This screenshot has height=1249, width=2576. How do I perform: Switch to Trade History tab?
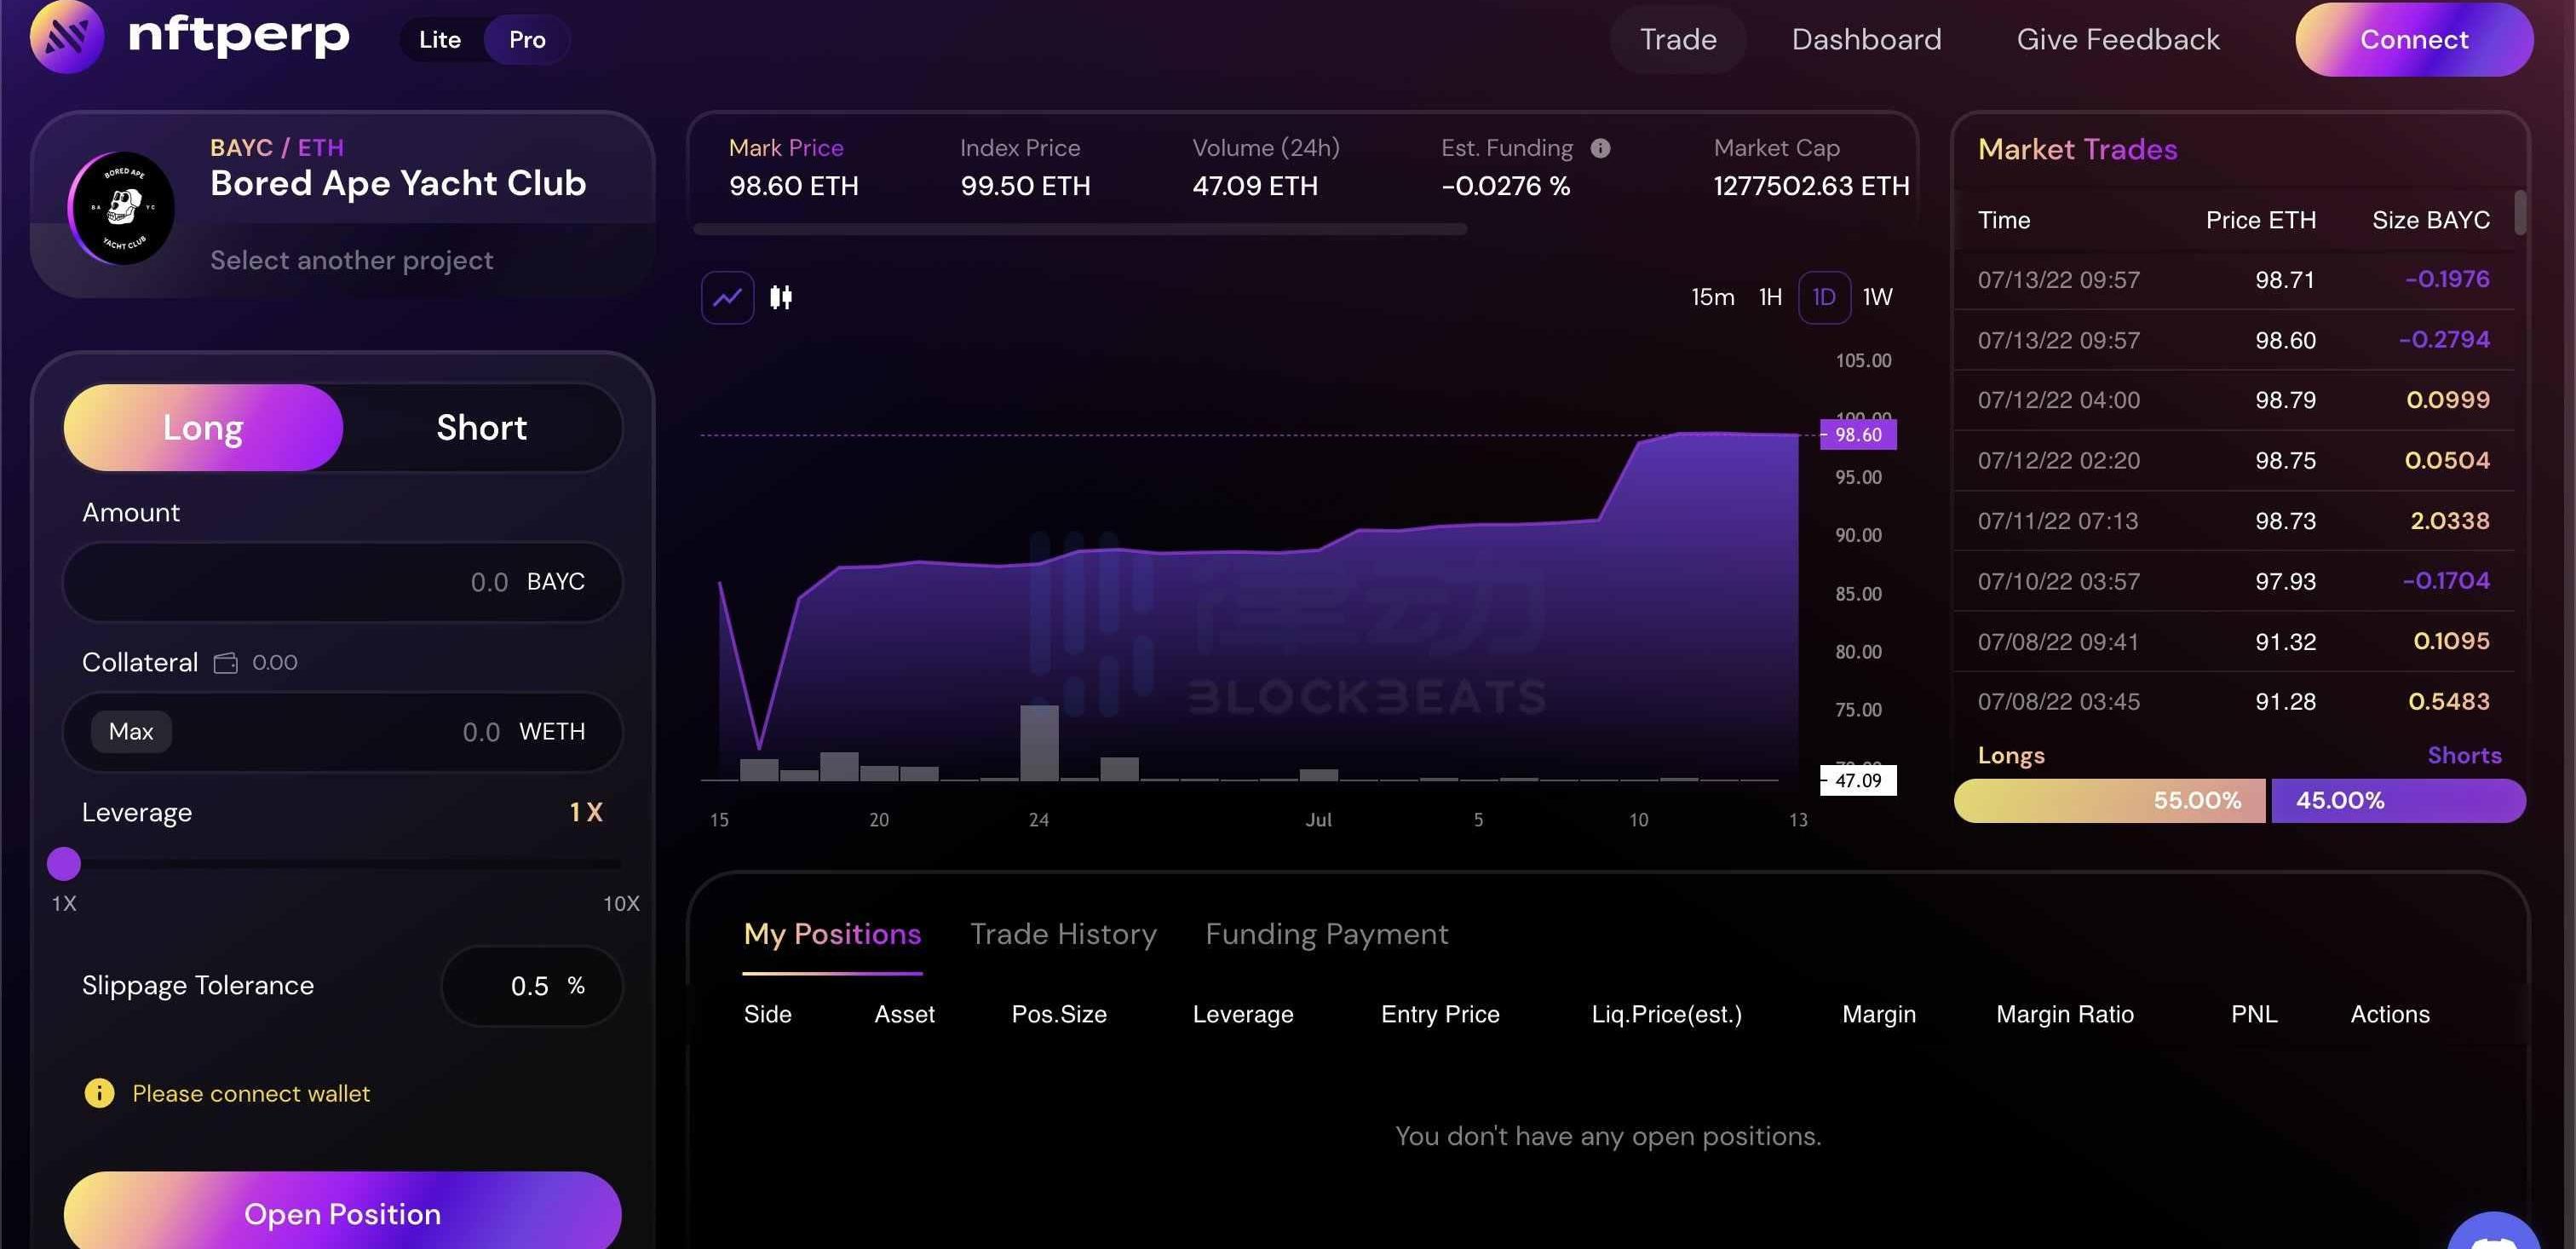[x=1063, y=934]
